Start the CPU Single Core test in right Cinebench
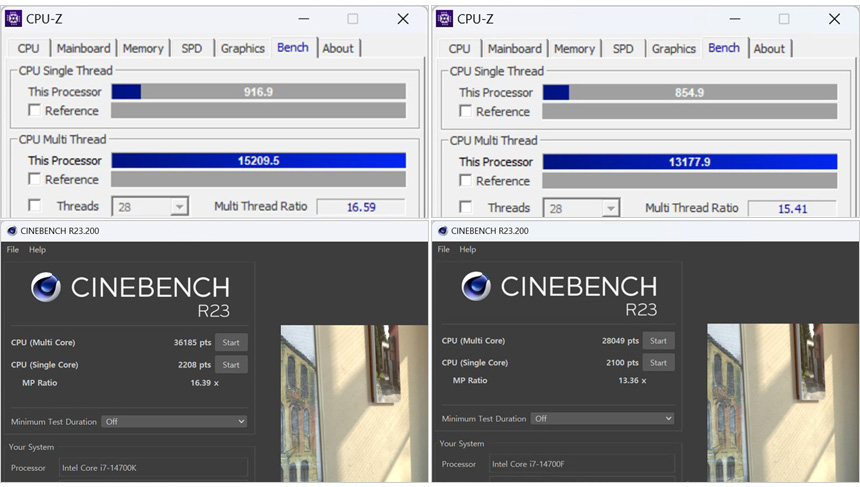 [657, 362]
